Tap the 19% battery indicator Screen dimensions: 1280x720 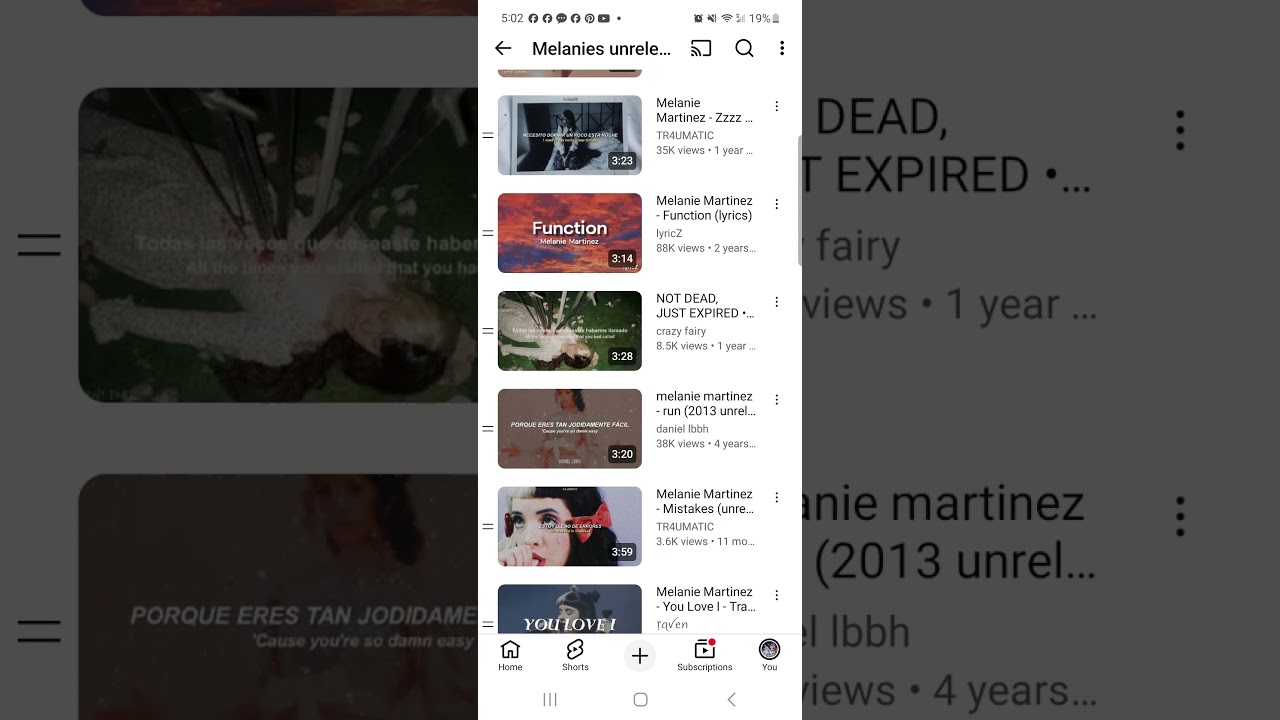[764, 18]
